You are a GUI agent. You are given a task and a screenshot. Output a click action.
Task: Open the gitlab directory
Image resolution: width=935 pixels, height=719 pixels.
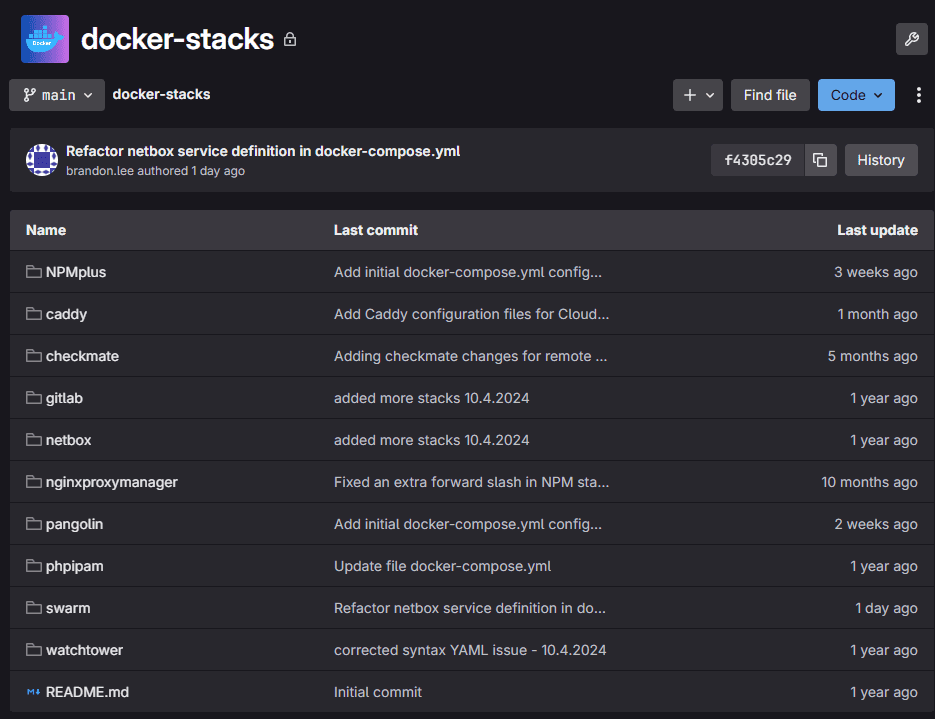point(66,398)
